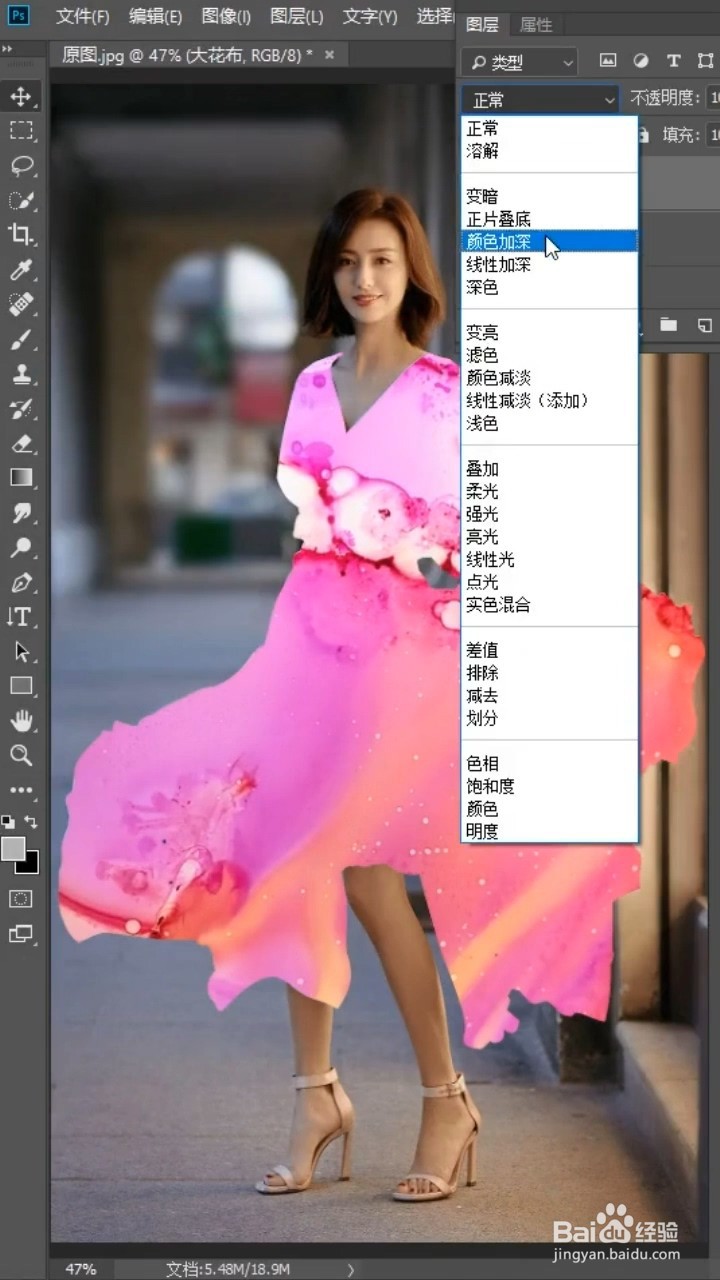Open the 正常 blend mode dropdown

click(x=541, y=100)
